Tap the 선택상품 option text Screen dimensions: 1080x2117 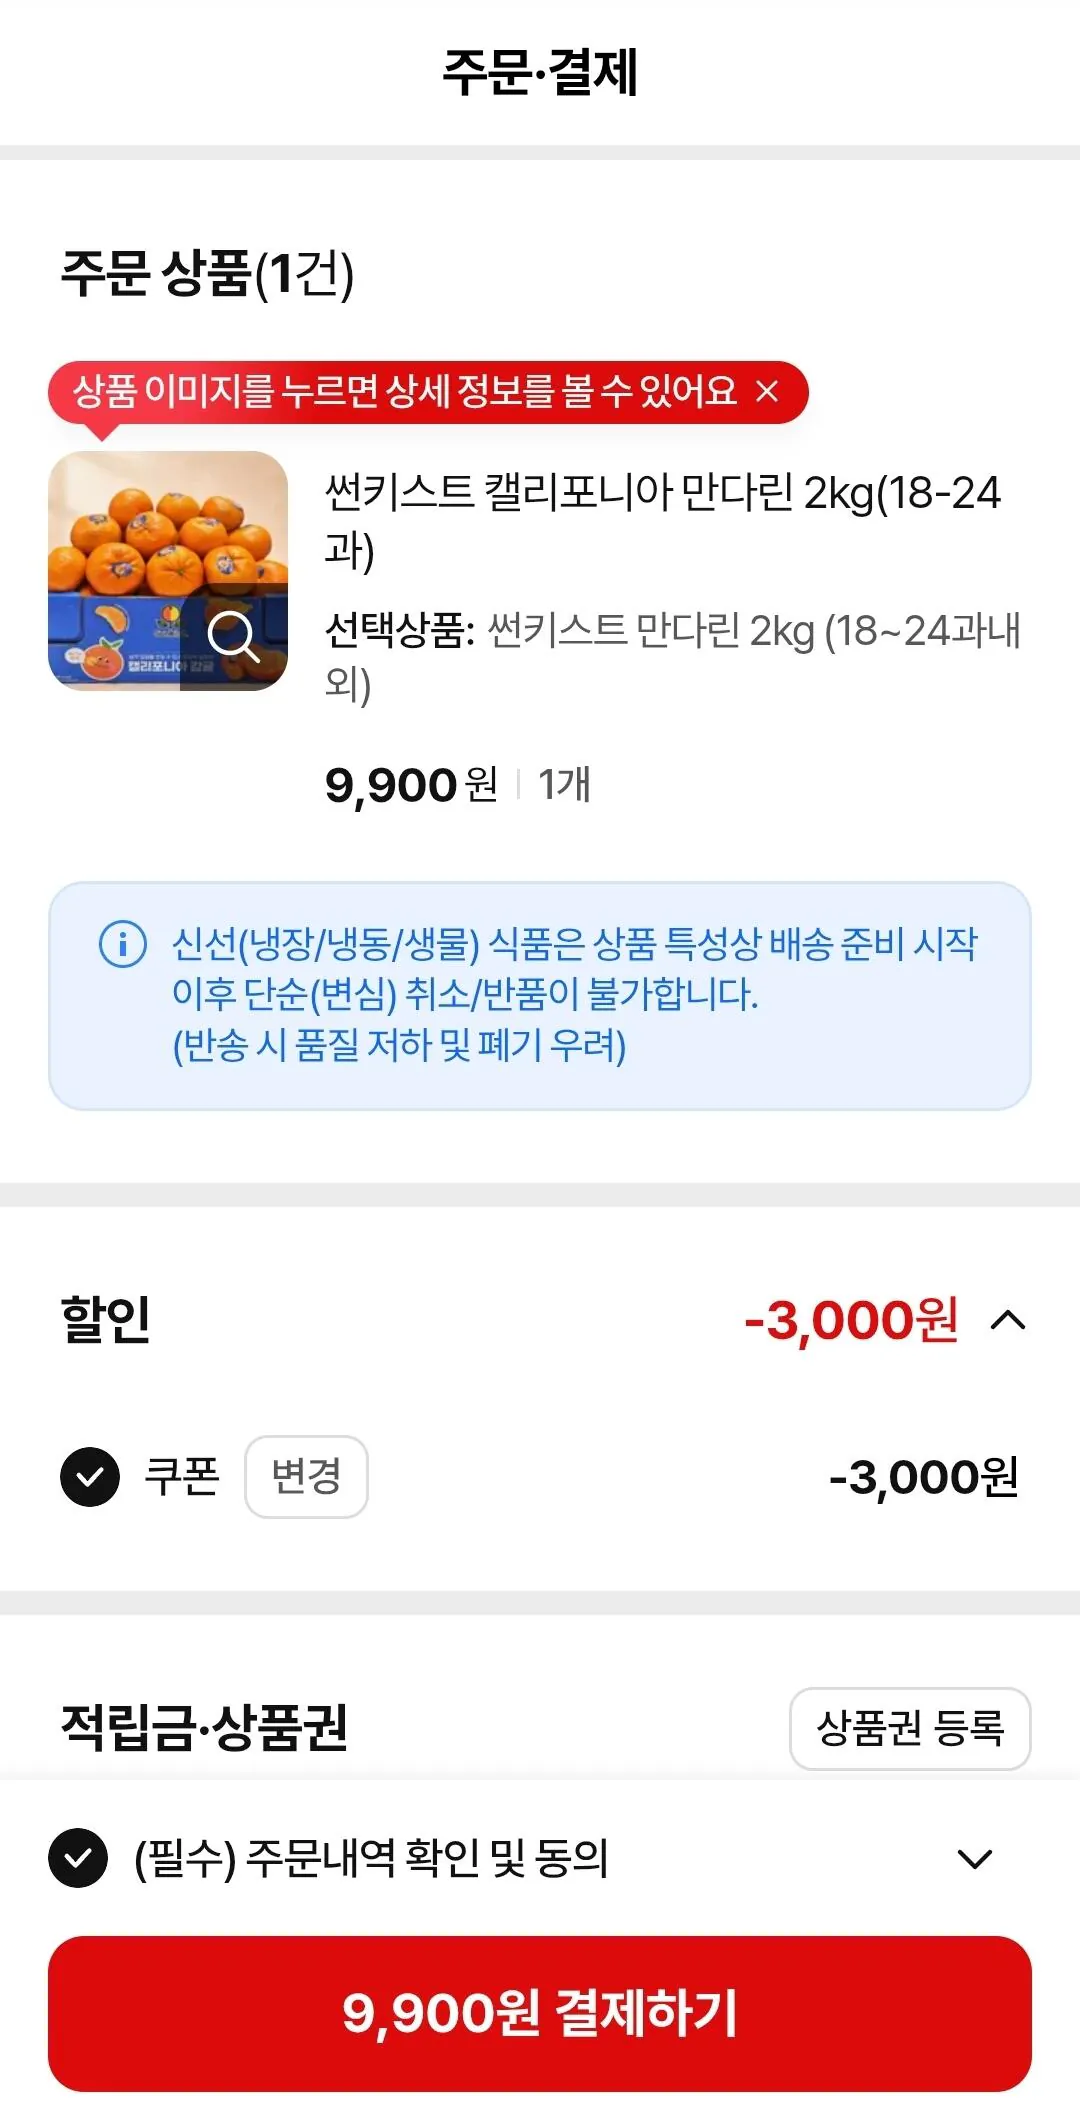coord(672,657)
